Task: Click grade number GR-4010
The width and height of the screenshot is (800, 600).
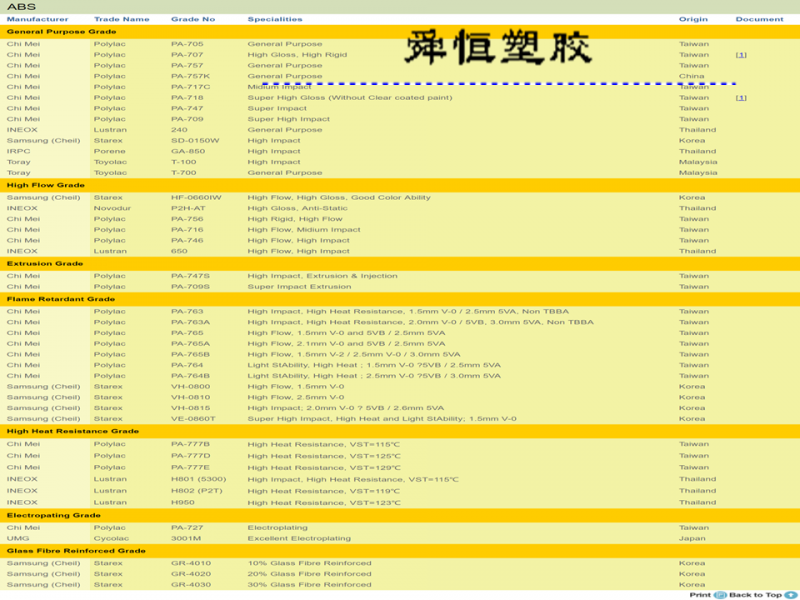Action: [x=191, y=563]
